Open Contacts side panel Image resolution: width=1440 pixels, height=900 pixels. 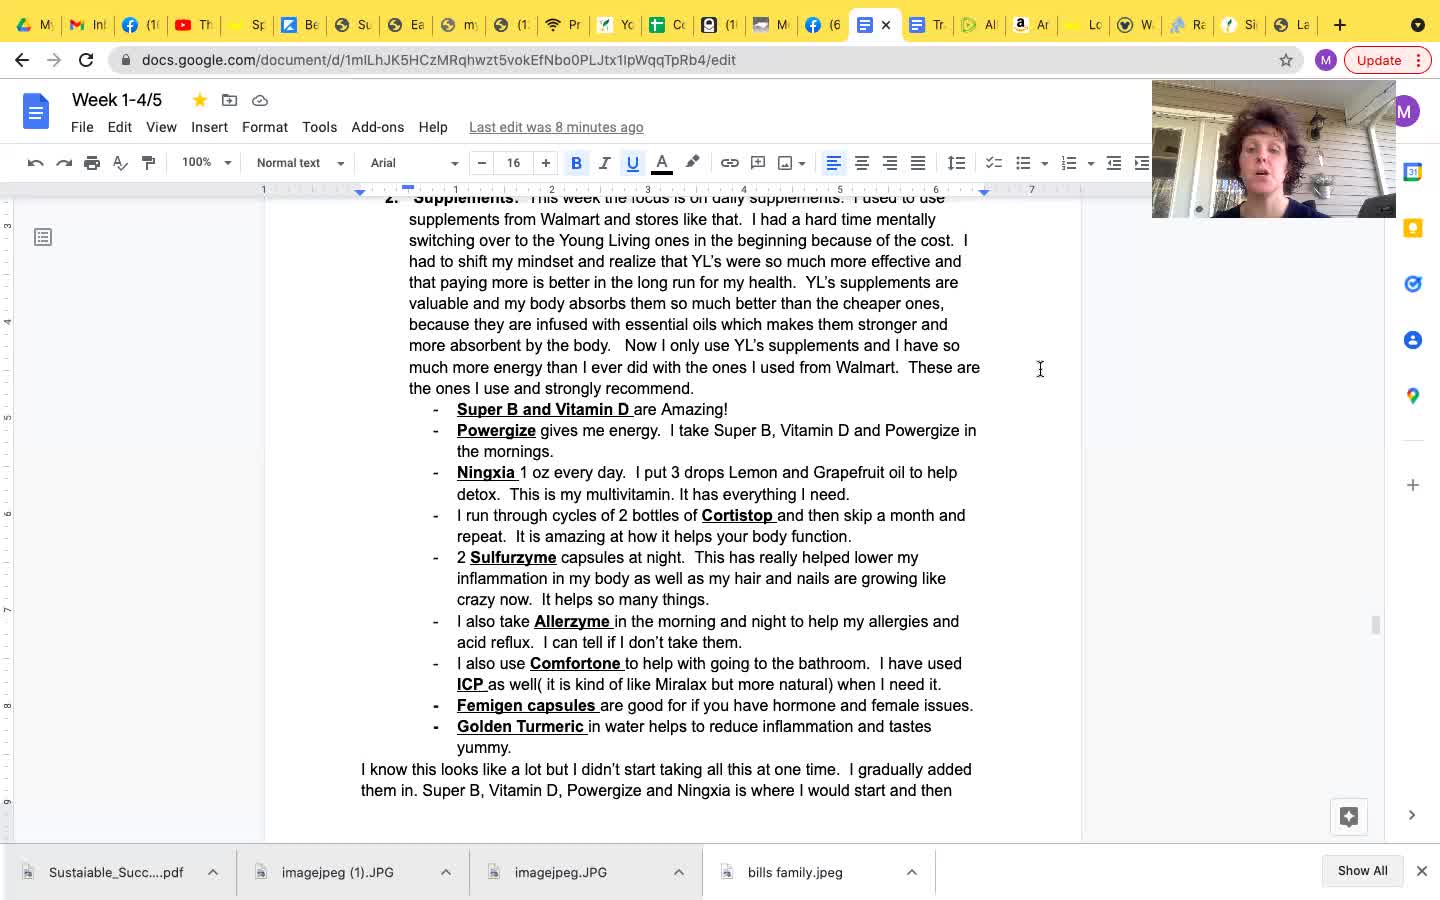pyautogui.click(x=1413, y=340)
